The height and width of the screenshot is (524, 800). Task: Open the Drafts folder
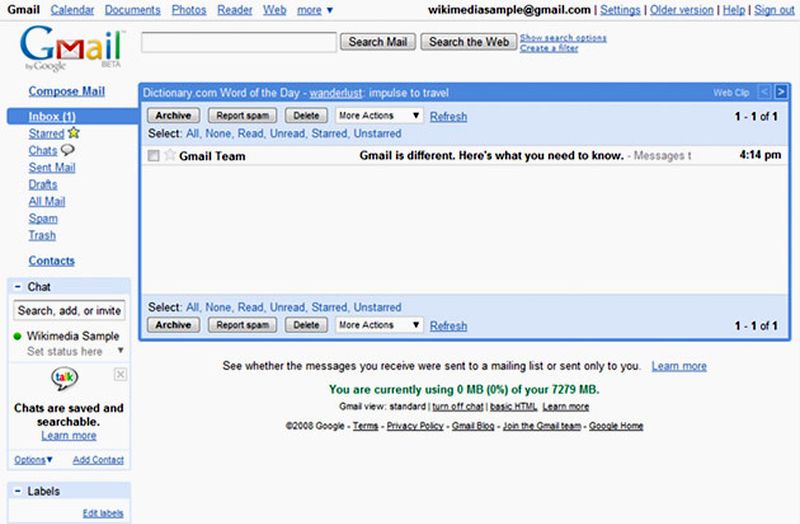click(43, 184)
